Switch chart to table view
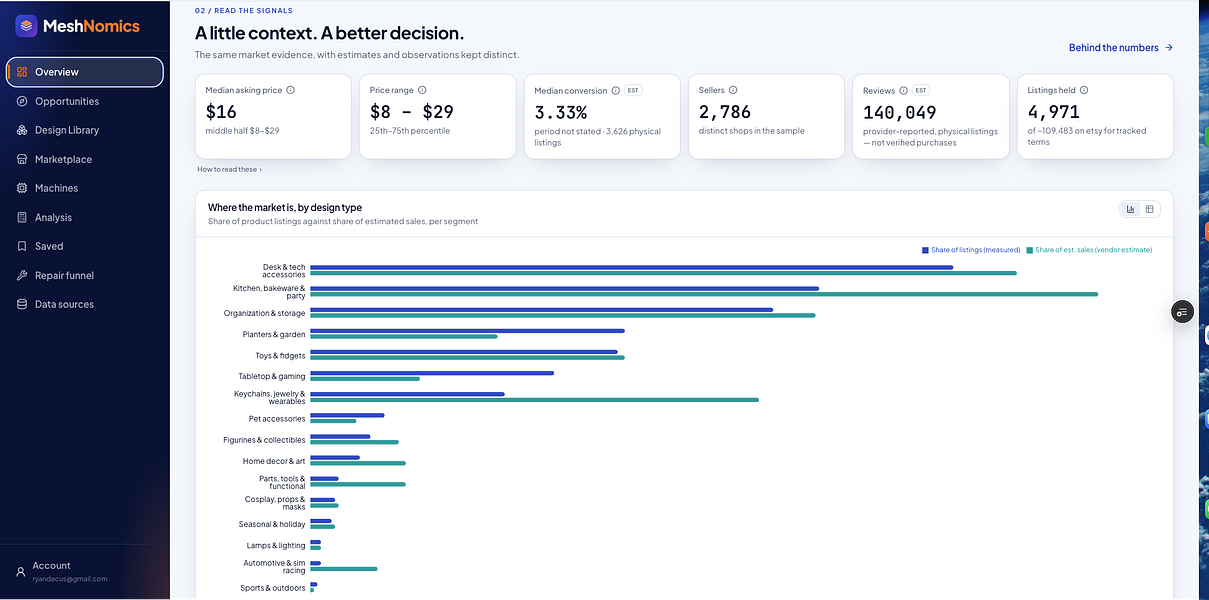 coord(1150,209)
